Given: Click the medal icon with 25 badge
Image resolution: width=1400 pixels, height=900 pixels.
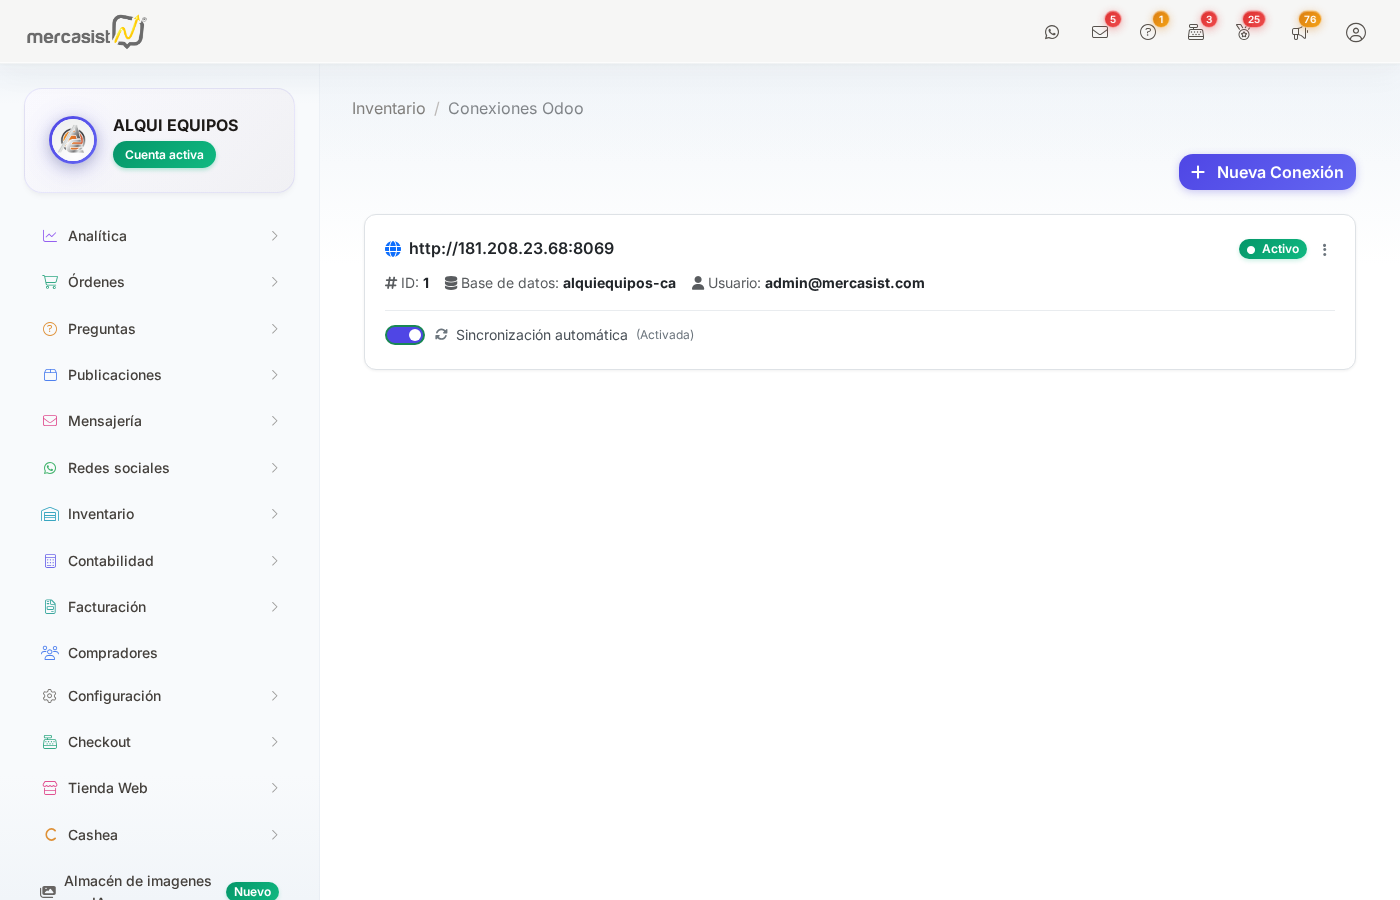Looking at the screenshot, I should tap(1243, 32).
